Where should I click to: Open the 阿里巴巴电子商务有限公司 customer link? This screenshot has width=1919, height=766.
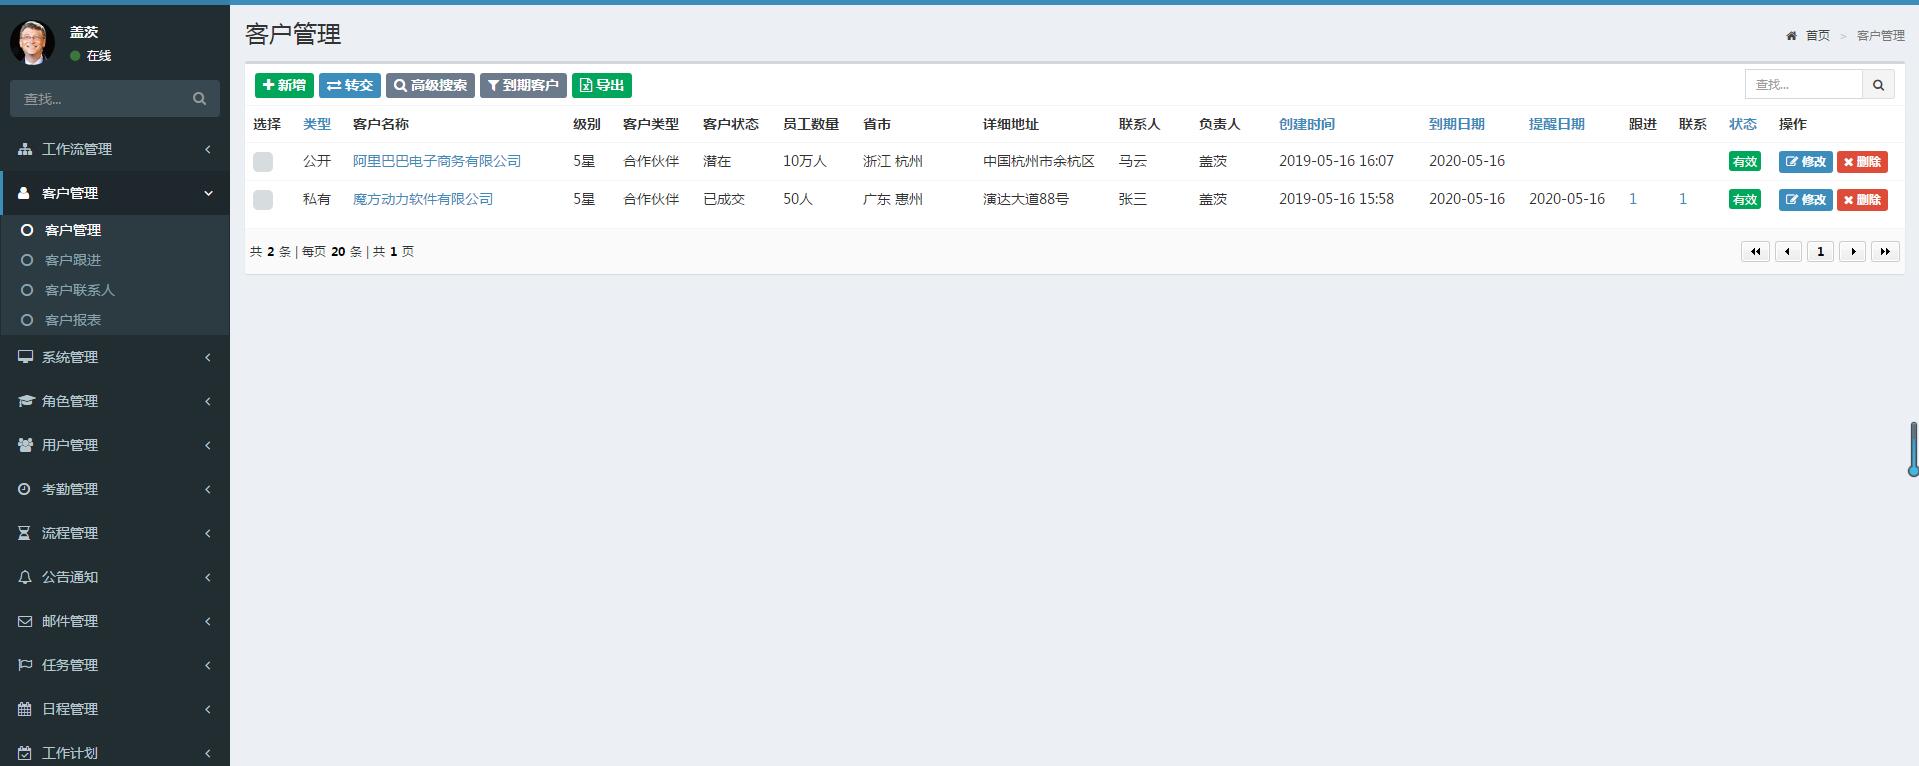pos(437,161)
